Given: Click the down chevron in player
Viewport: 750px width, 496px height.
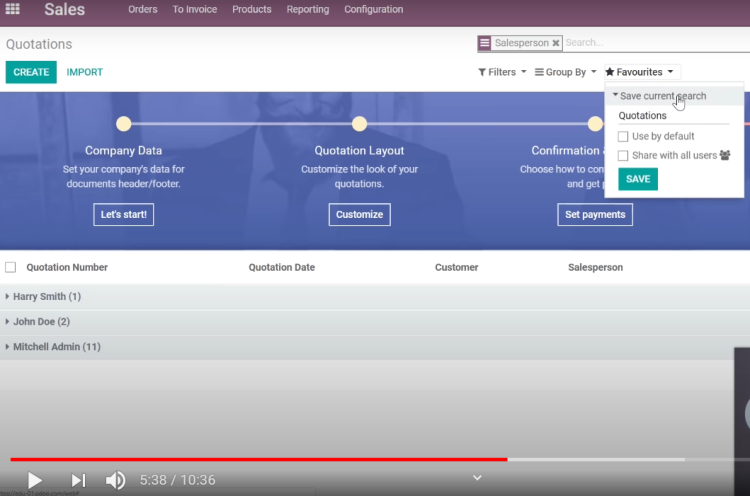Looking at the screenshot, I should [477, 478].
